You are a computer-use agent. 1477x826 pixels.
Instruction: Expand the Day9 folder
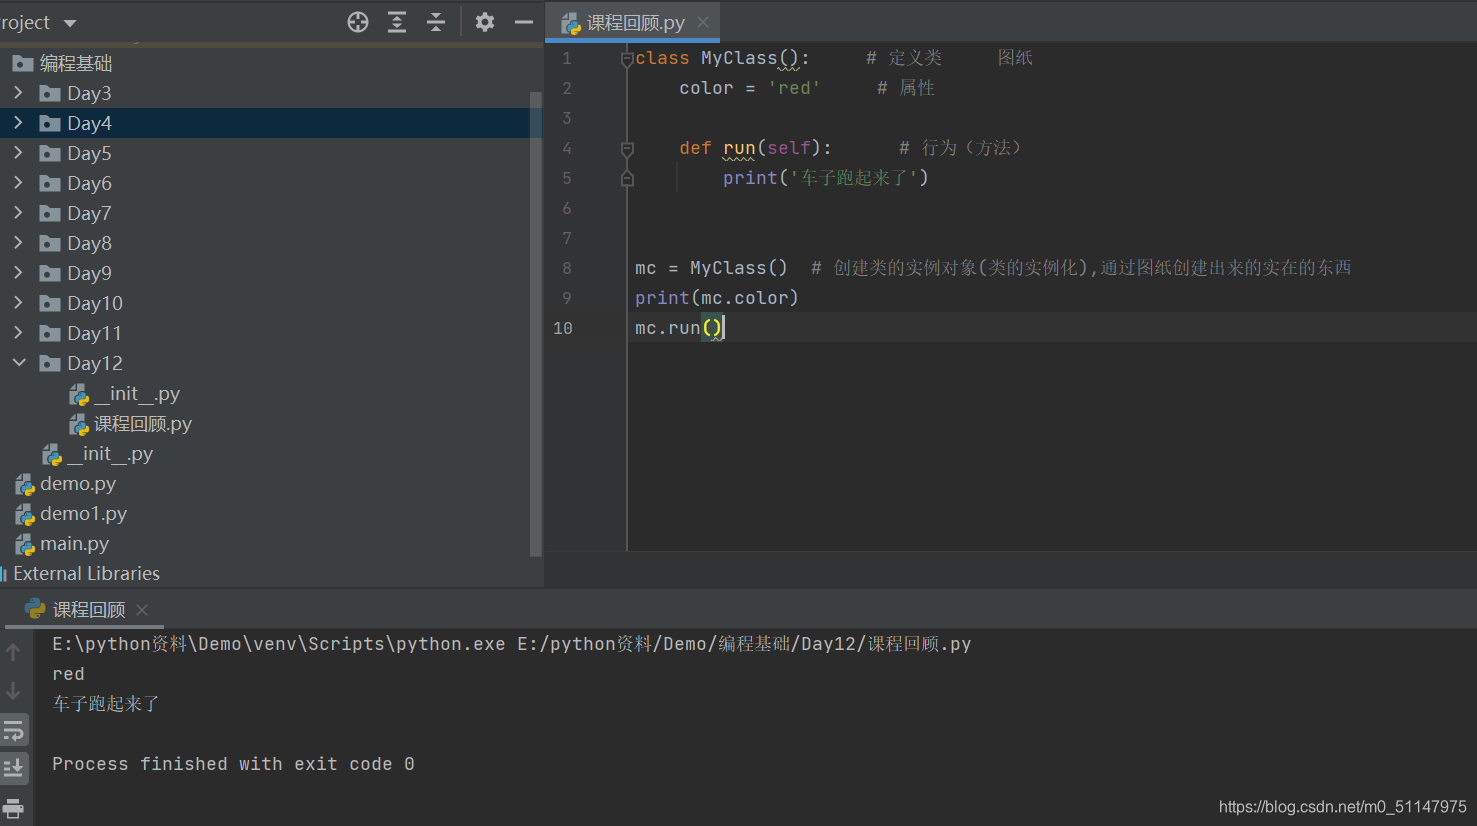point(18,272)
